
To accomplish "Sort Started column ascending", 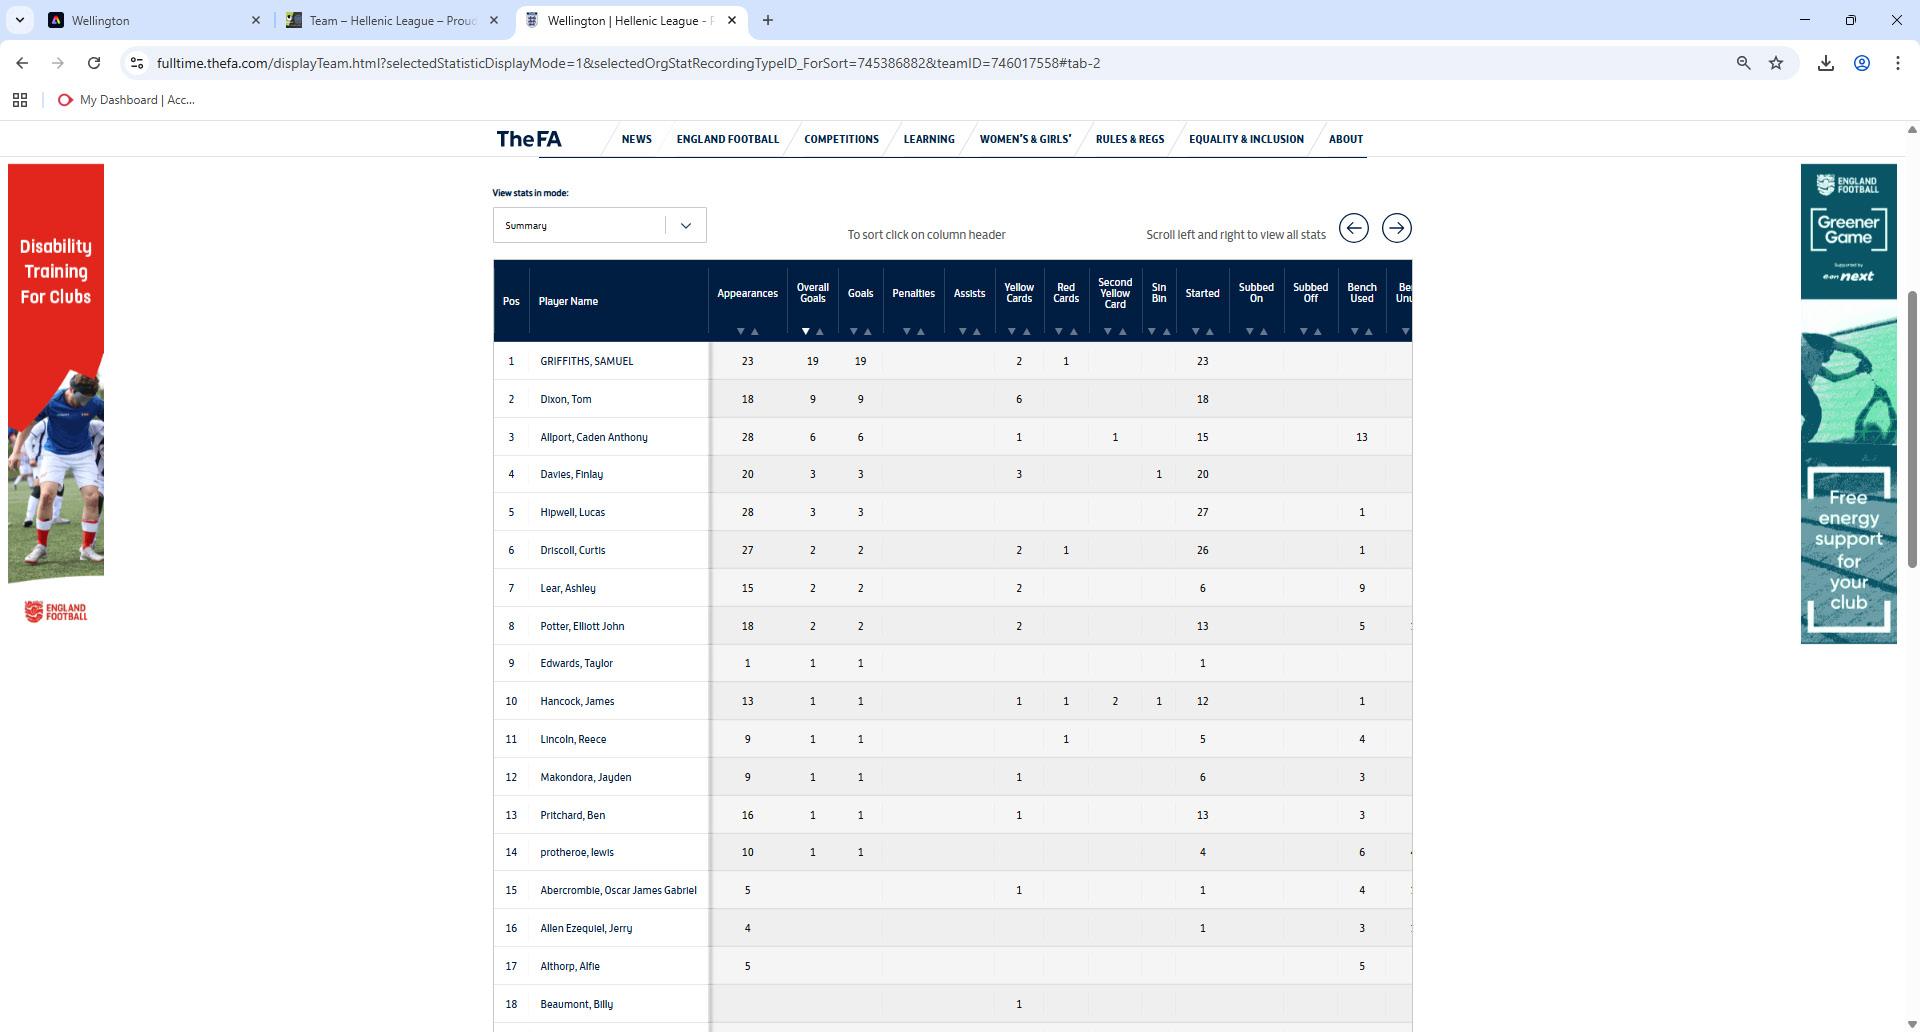I will tap(1210, 331).
